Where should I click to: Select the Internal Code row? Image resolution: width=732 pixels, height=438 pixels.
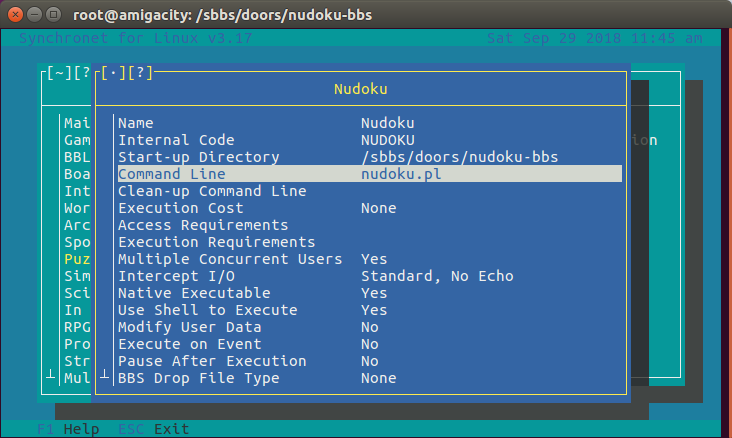pyautogui.click(x=370, y=140)
